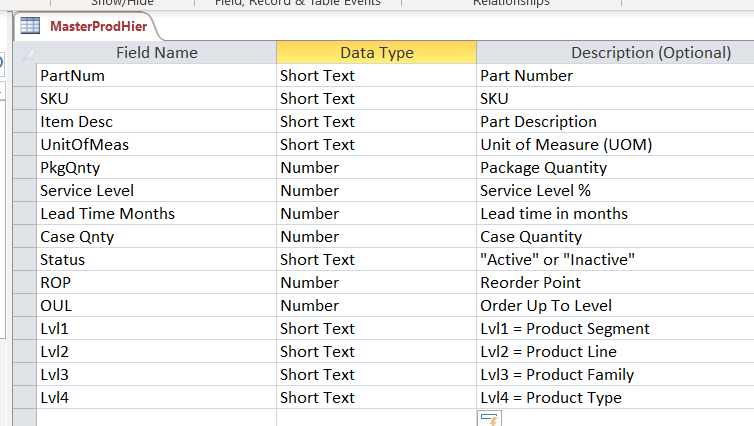Click the 'Reorder Point' description cell
The height and width of the screenshot is (426, 754).
(616, 283)
